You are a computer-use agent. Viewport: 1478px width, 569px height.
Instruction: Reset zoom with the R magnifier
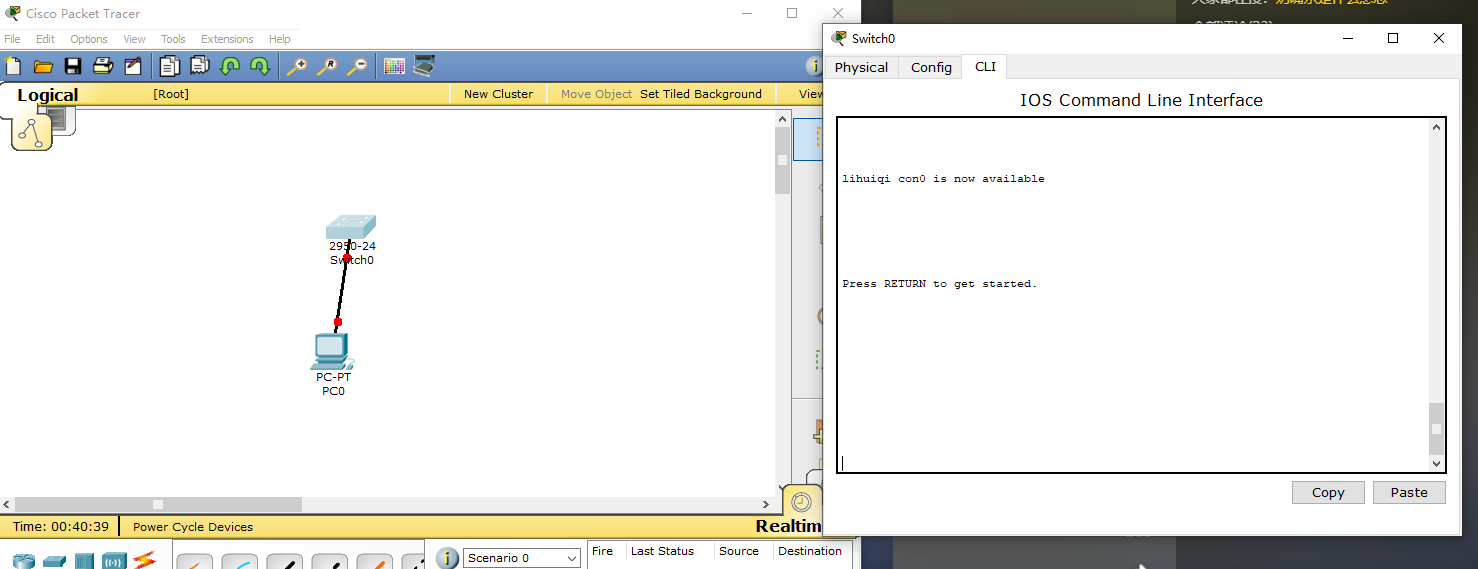[327, 67]
